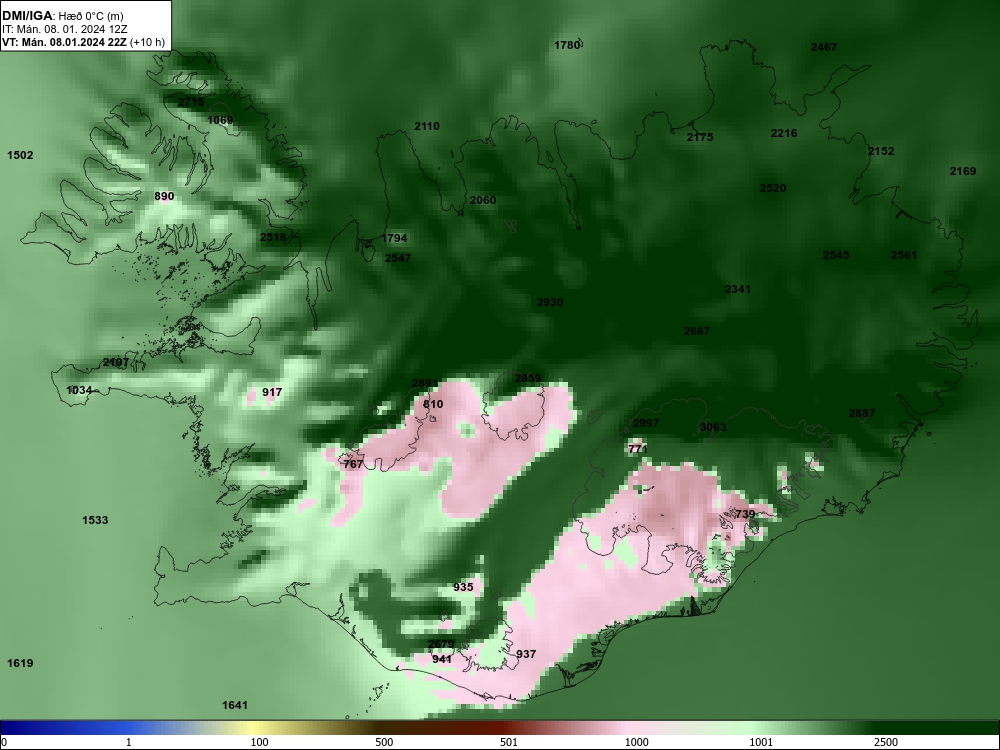The height and width of the screenshot is (750, 1000).
Task: Select the 941 map label
Action: (441, 659)
